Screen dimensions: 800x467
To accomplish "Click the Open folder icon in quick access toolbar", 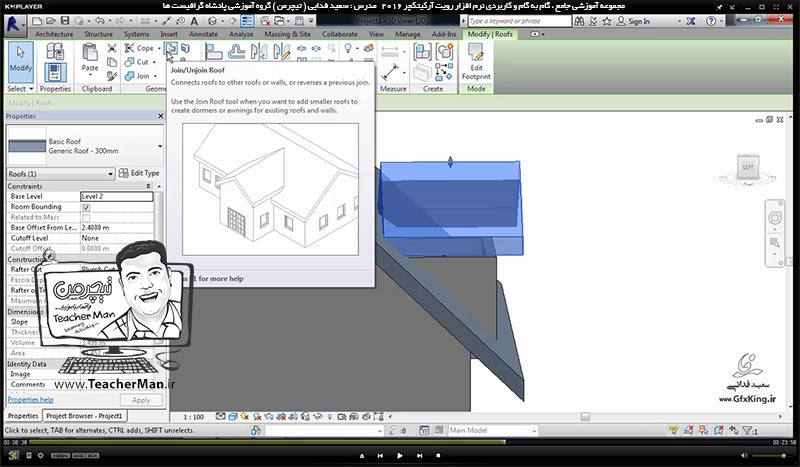I will 51,21.
